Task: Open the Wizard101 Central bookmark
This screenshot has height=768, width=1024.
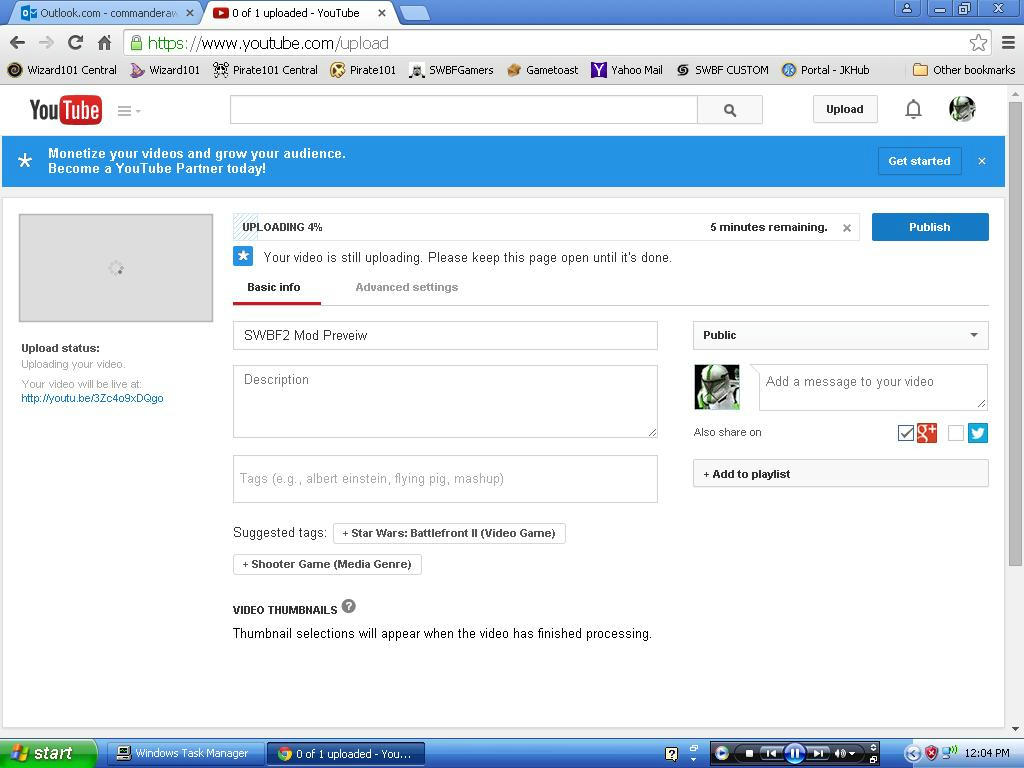Action: 62,70
